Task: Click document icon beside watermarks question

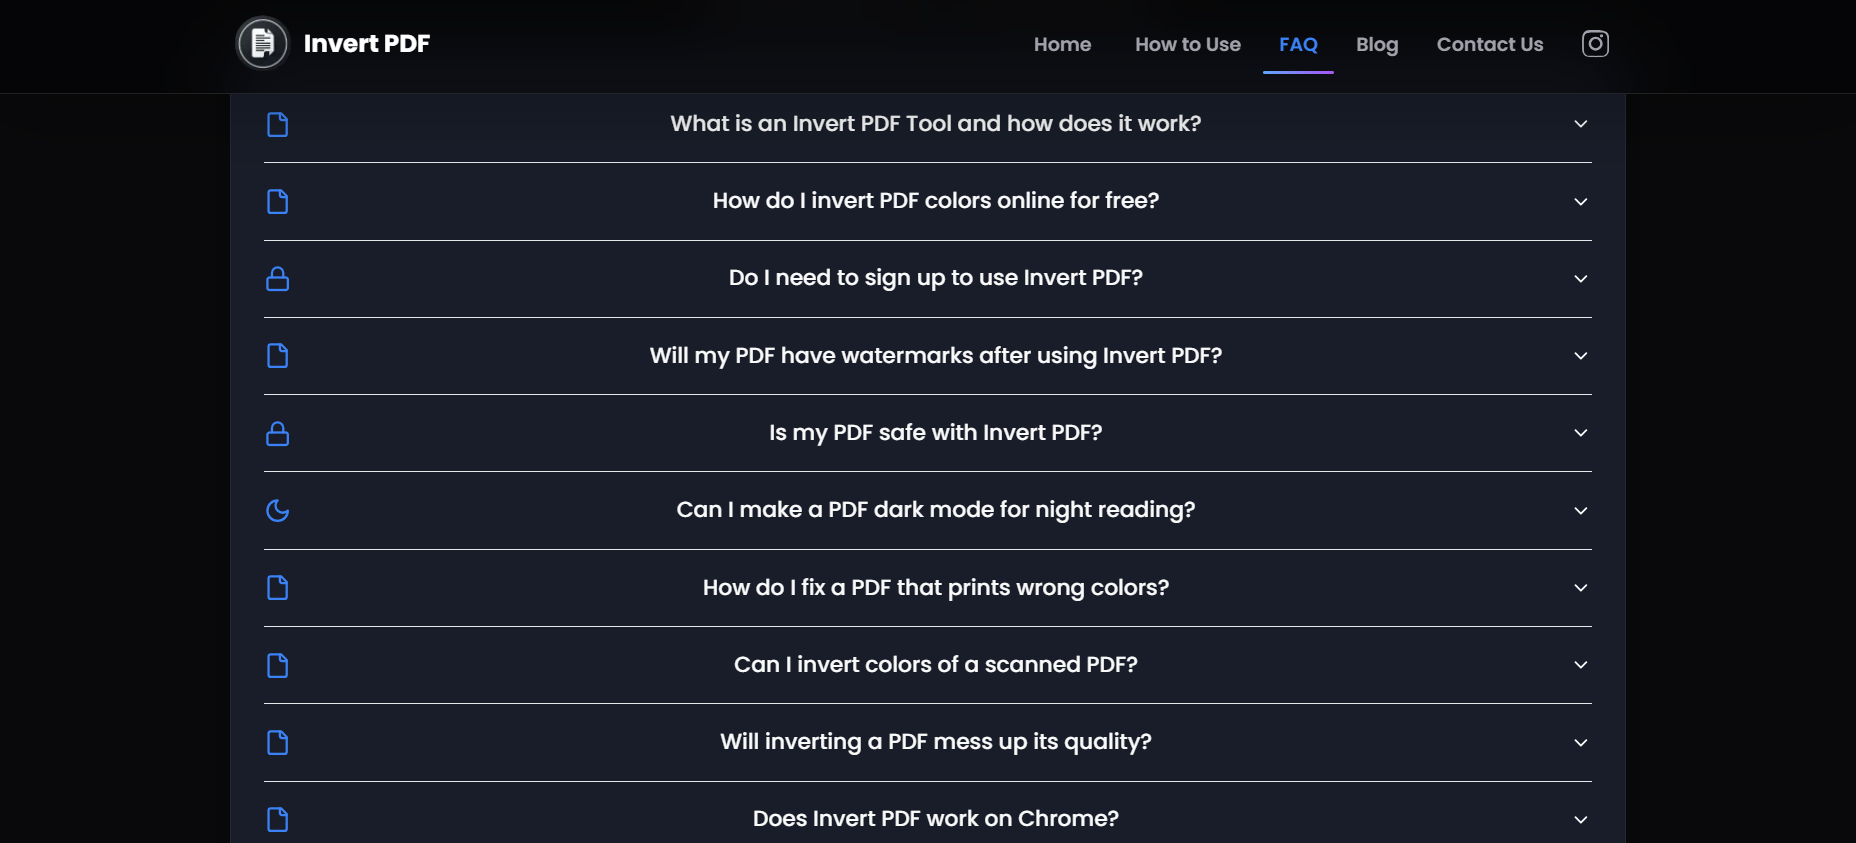Action: (278, 356)
